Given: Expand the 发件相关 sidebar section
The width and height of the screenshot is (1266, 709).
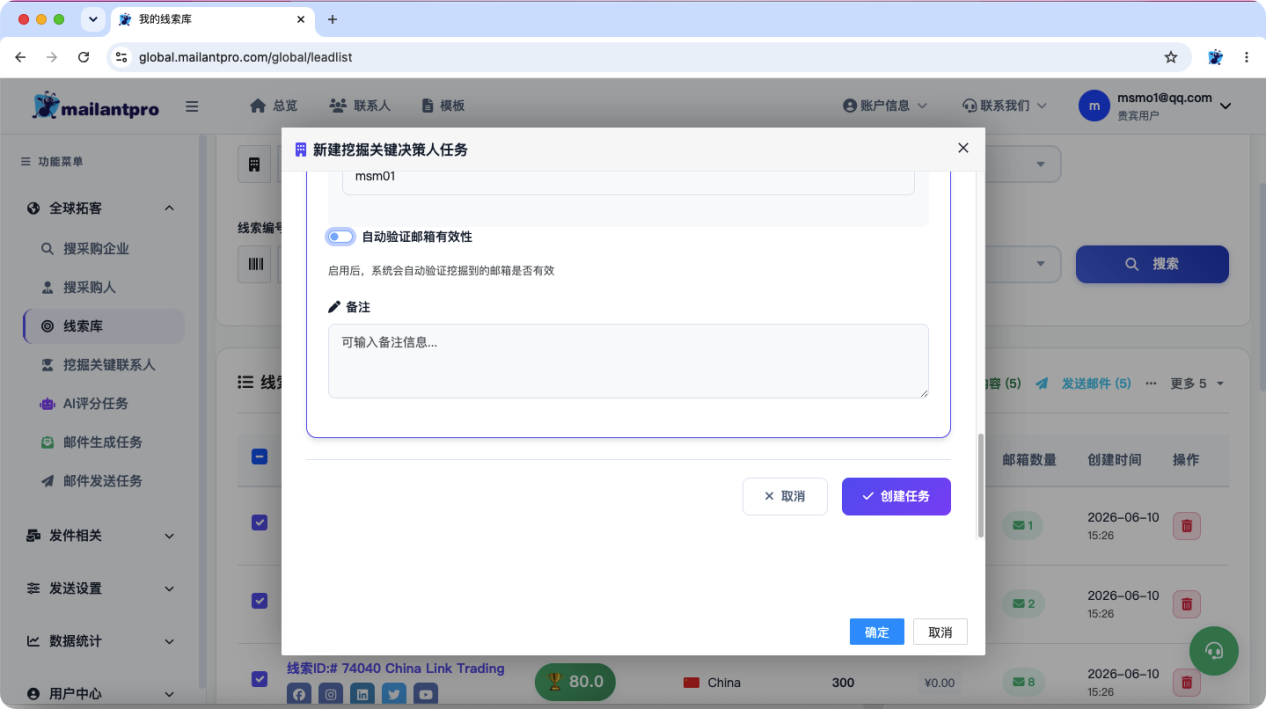Looking at the screenshot, I should pos(100,536).
